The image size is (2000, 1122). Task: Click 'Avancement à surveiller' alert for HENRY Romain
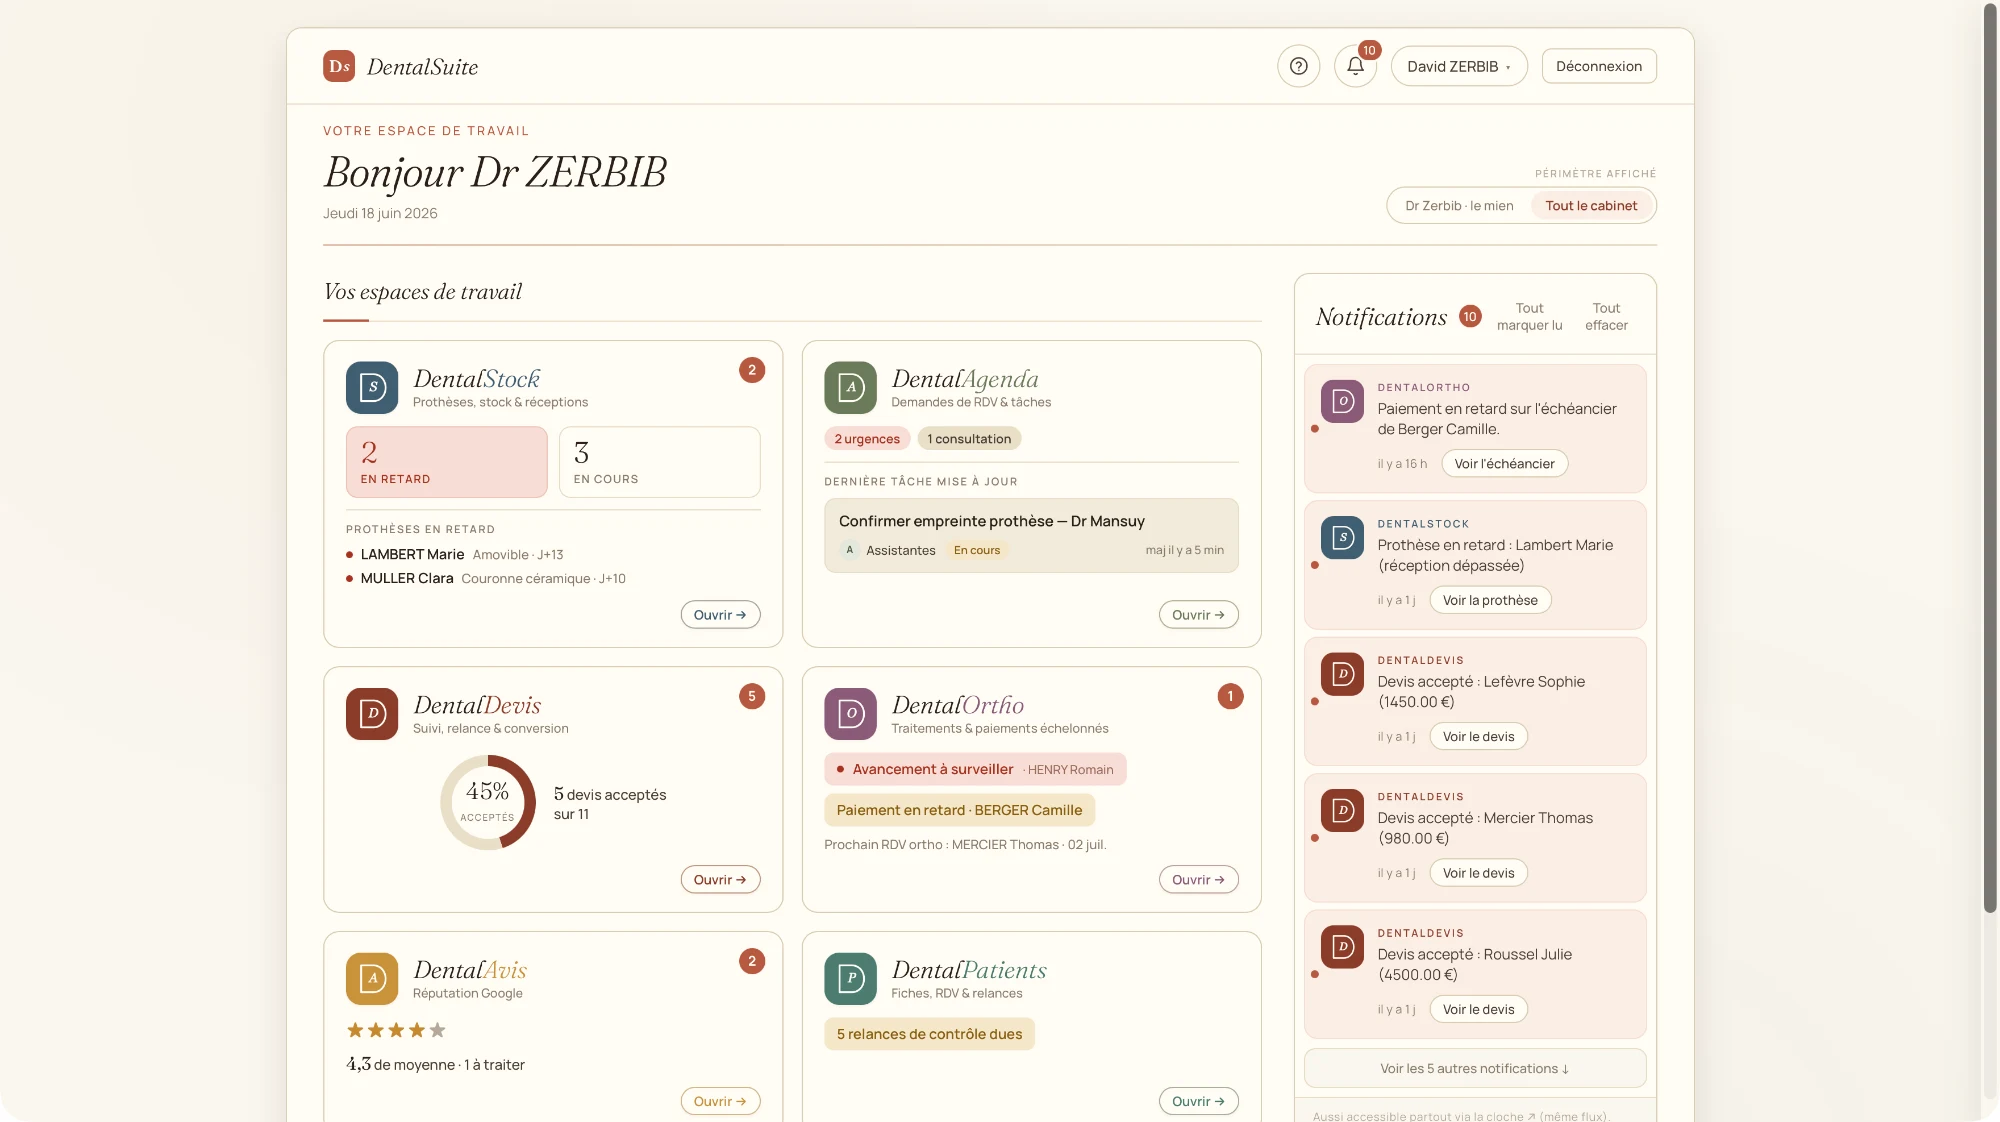975,770
